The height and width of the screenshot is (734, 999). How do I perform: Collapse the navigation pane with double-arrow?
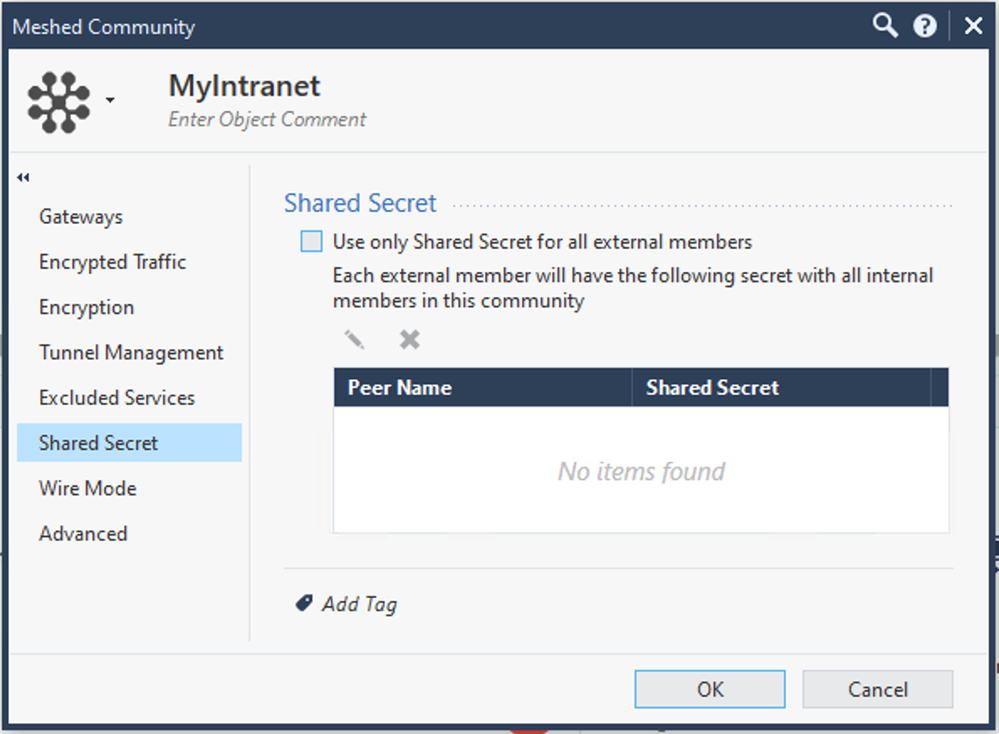click(x=23, y=177)
